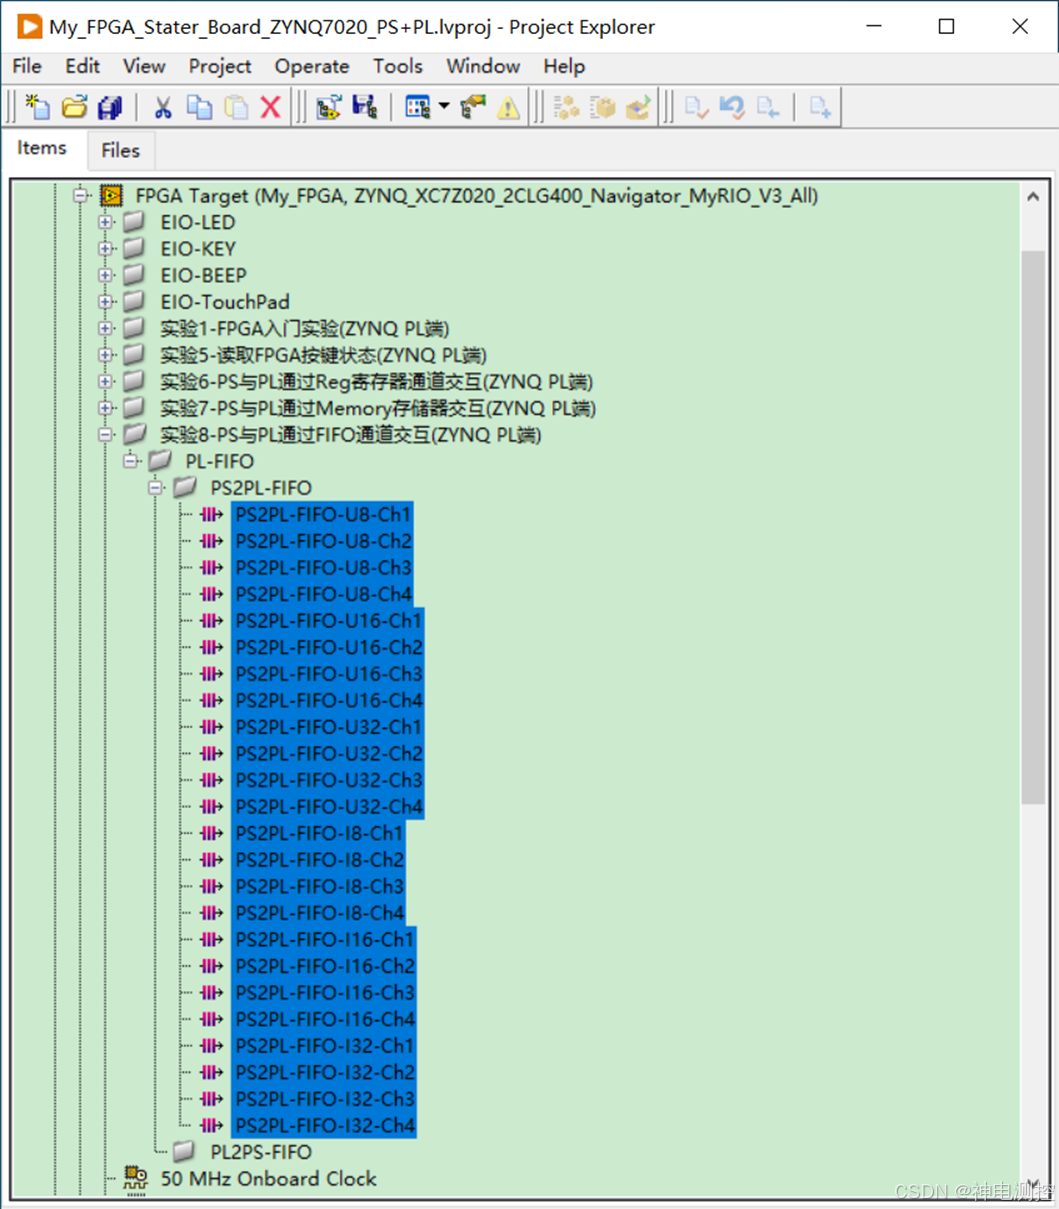Open the Filter Project View dropdown arrow
The image size is (1059, 1209).
pos(443,107)
